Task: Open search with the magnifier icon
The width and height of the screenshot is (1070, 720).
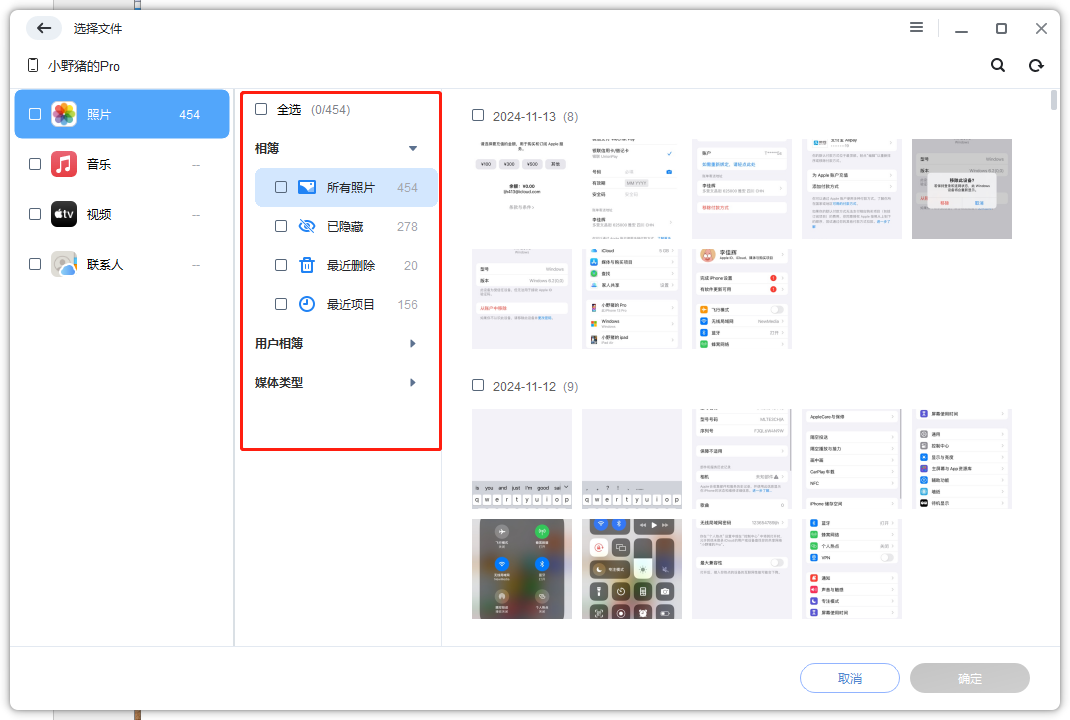Action: pyautogui.click(x=997, y=64)
